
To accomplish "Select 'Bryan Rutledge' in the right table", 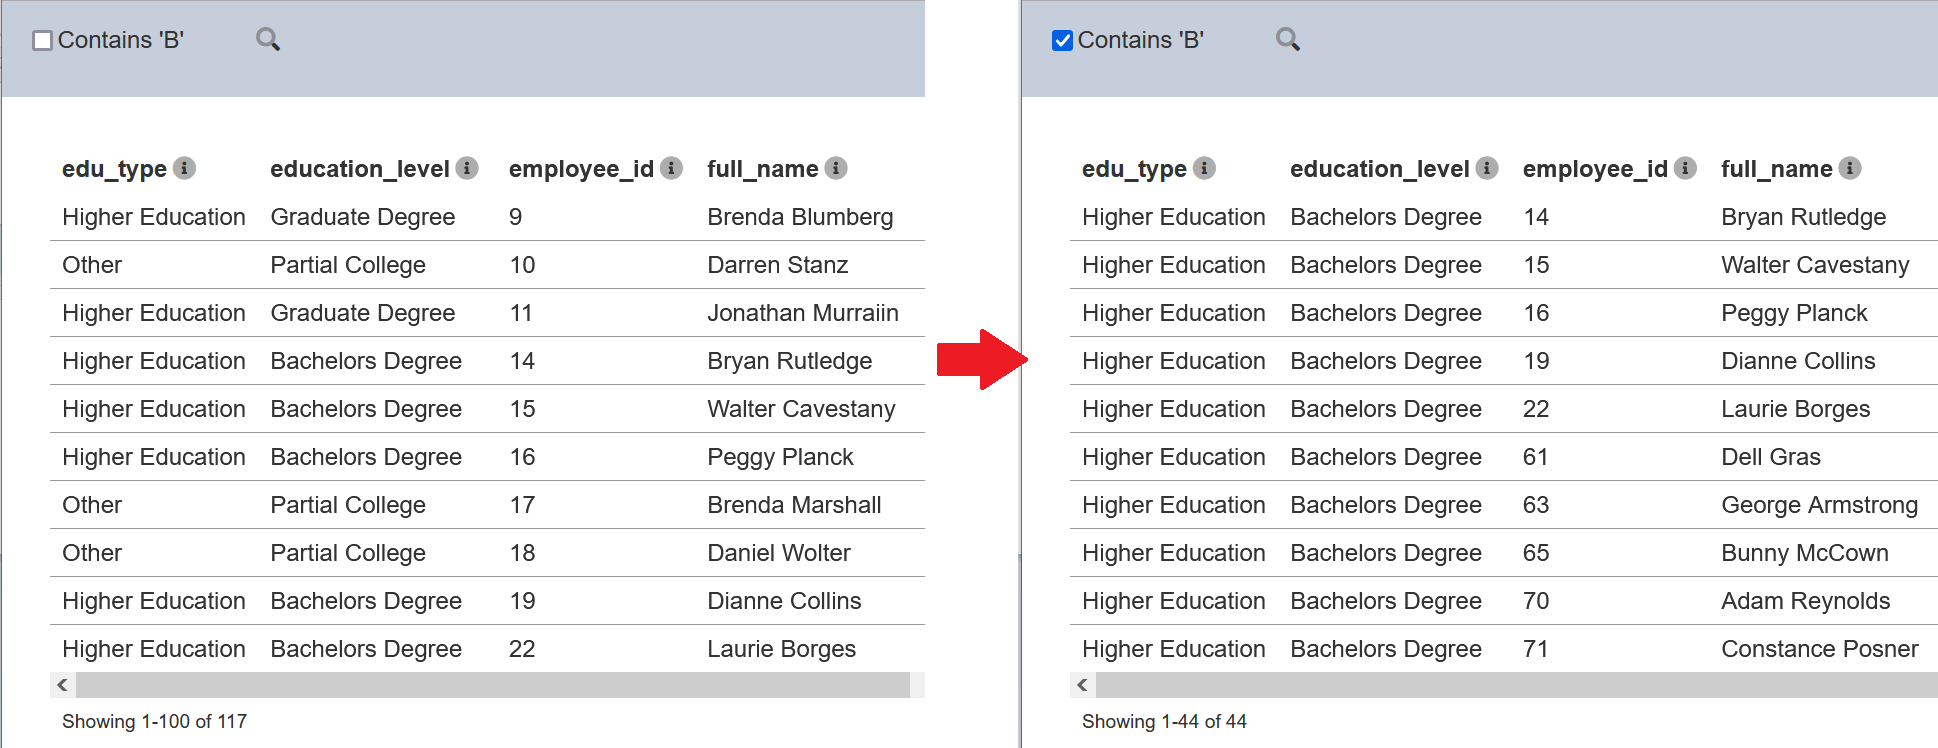I will point(1803,217).
